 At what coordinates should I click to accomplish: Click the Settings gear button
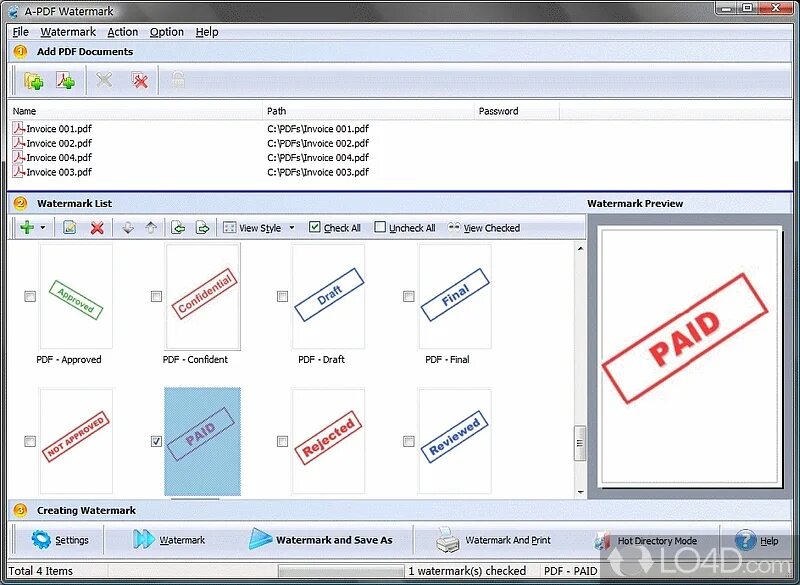(x=60, y=540)
